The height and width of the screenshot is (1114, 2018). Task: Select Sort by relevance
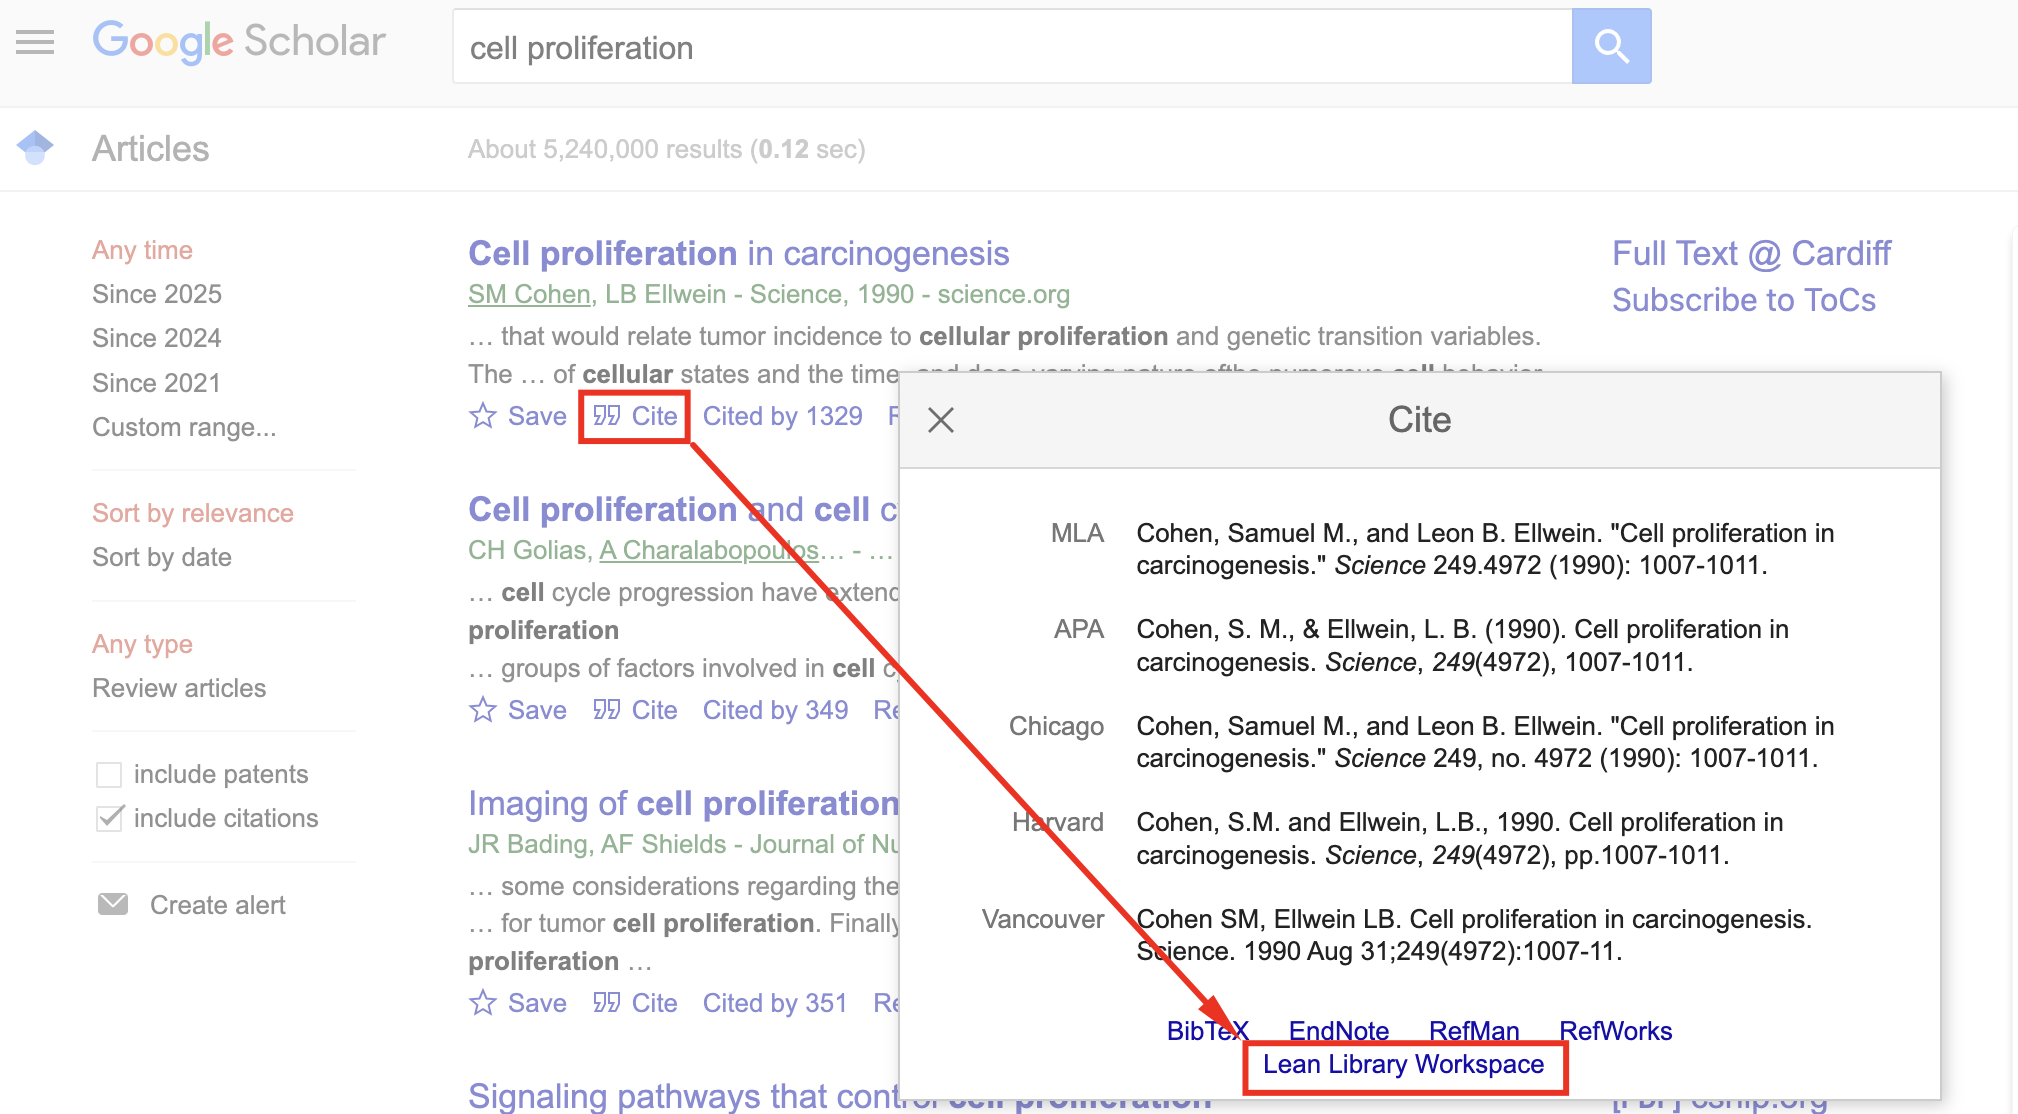[x=193, y=513]
